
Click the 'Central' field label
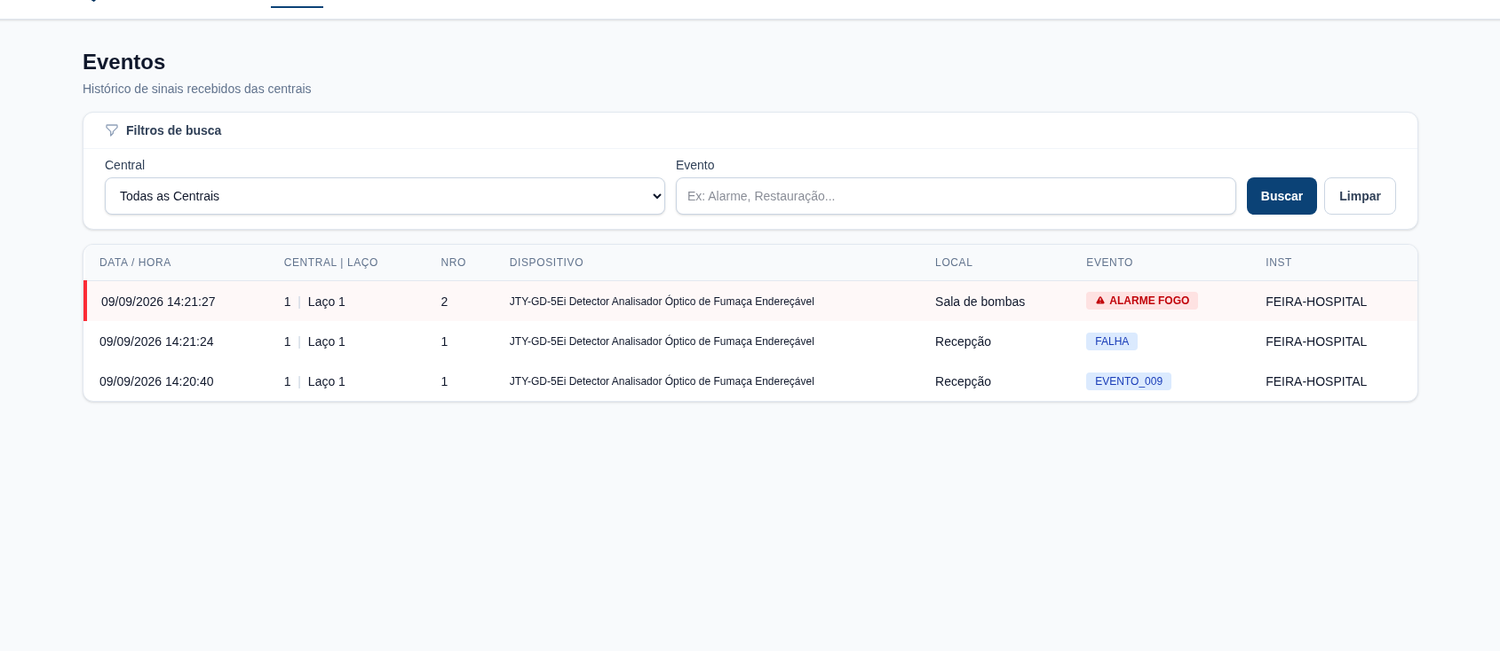point(125,165)
